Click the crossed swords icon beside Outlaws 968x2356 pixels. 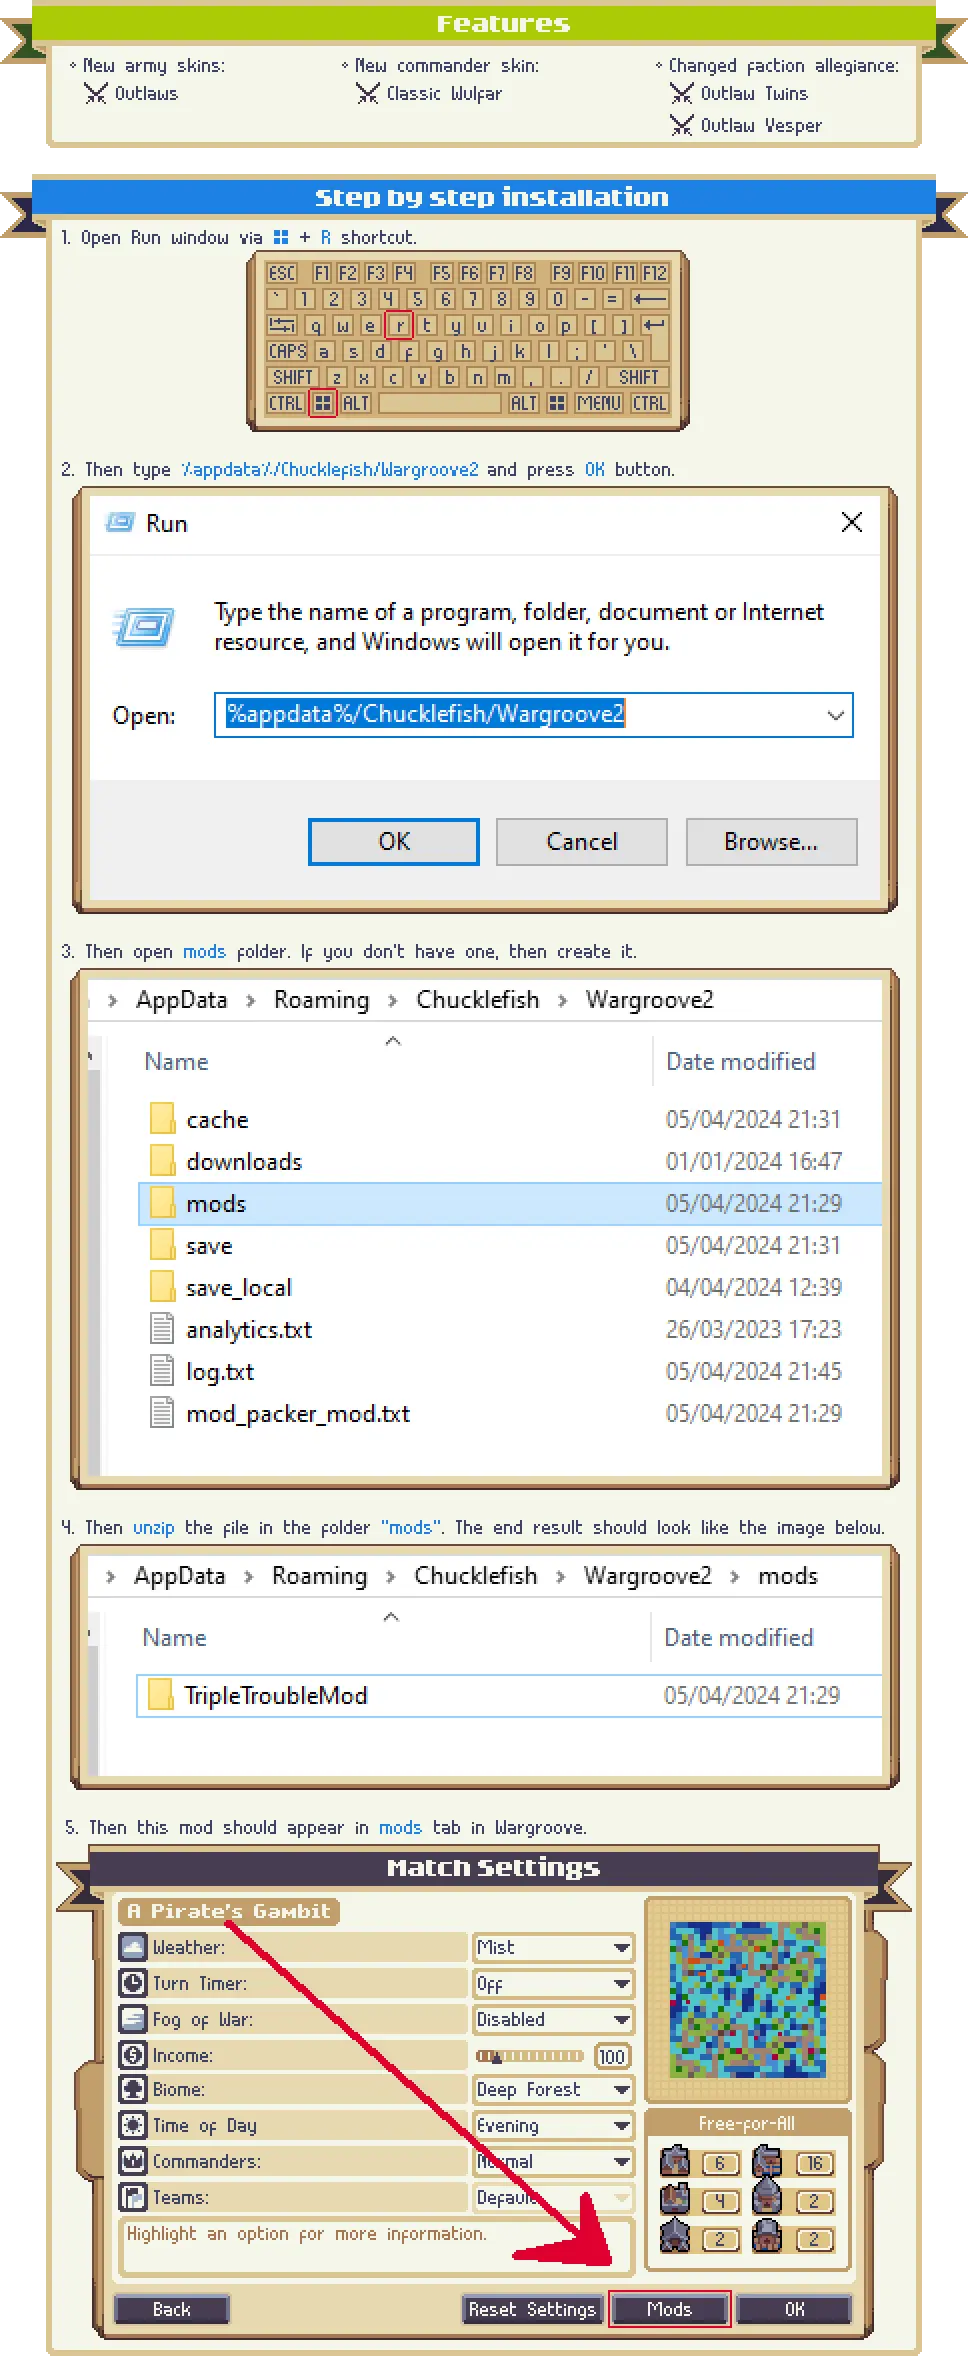click(x=96, y=94)
